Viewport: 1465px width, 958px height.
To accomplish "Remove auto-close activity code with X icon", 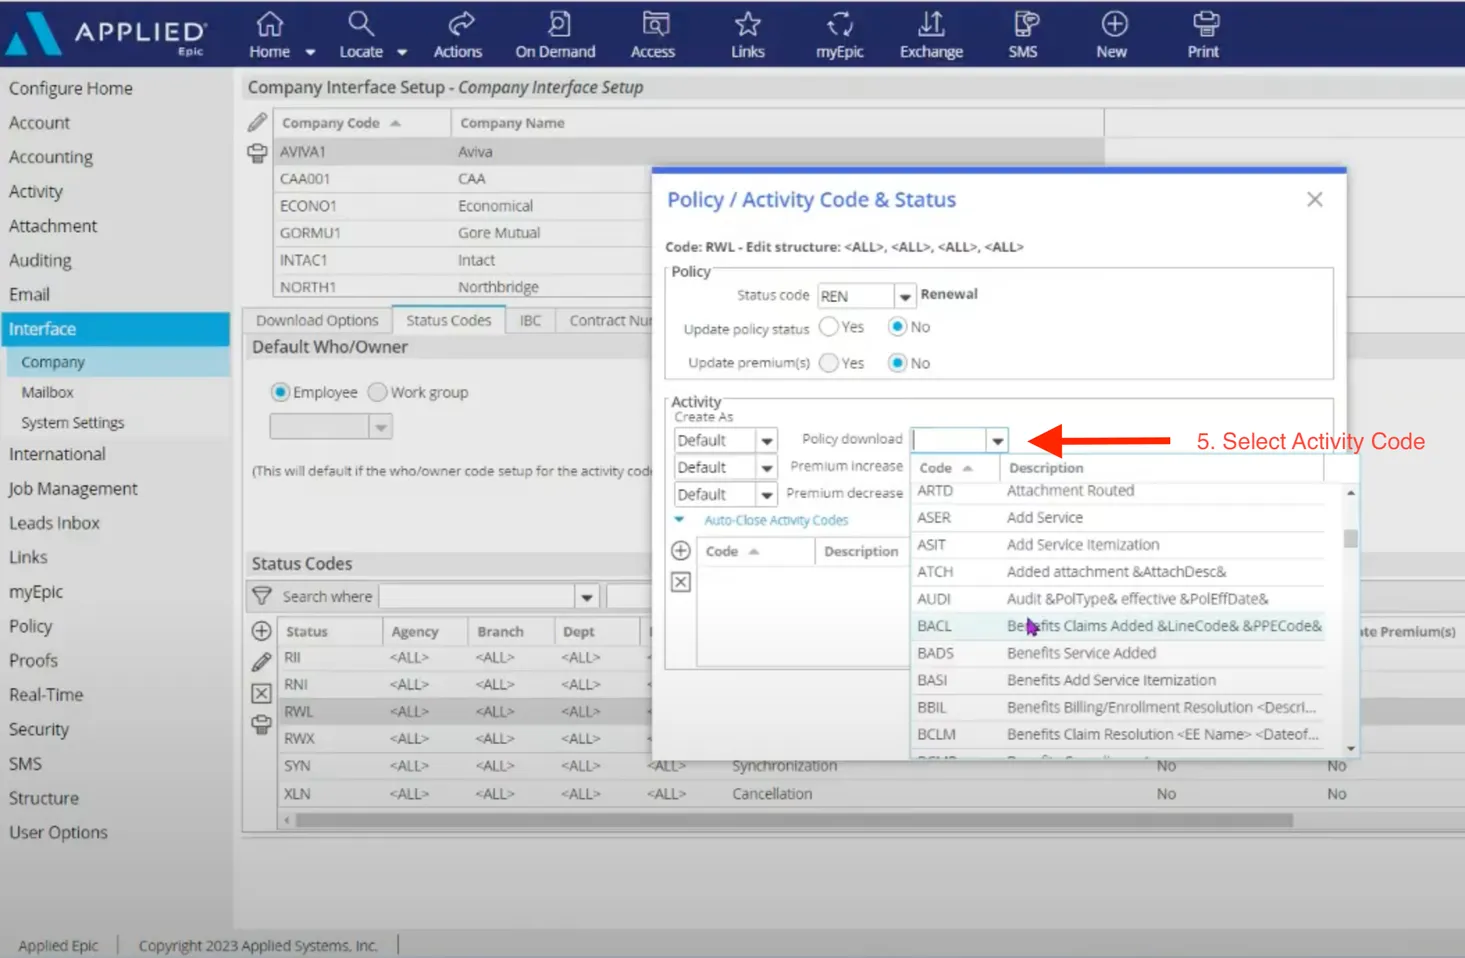I will tap(681, 582).
